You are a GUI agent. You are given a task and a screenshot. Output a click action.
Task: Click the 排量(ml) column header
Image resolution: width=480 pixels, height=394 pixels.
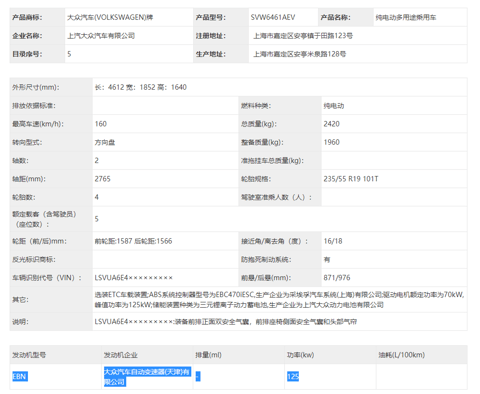pyautogui.click(x=208, y=355)
